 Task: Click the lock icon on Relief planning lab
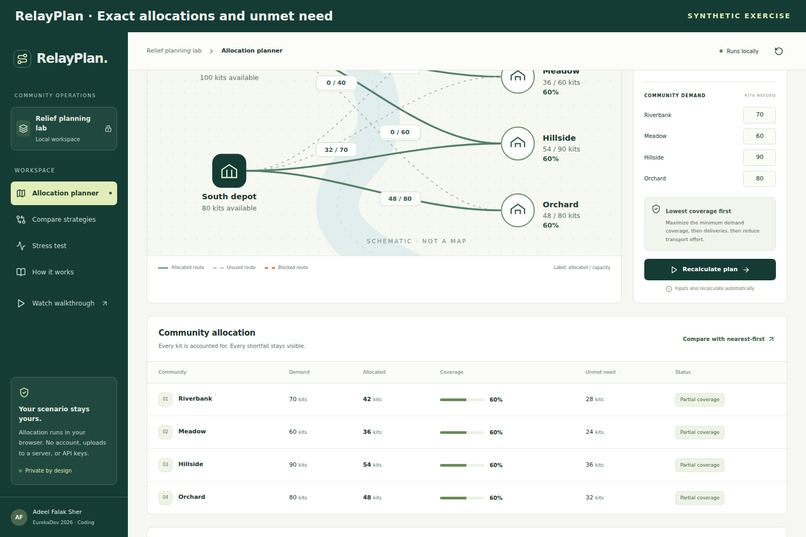[108, 128]
